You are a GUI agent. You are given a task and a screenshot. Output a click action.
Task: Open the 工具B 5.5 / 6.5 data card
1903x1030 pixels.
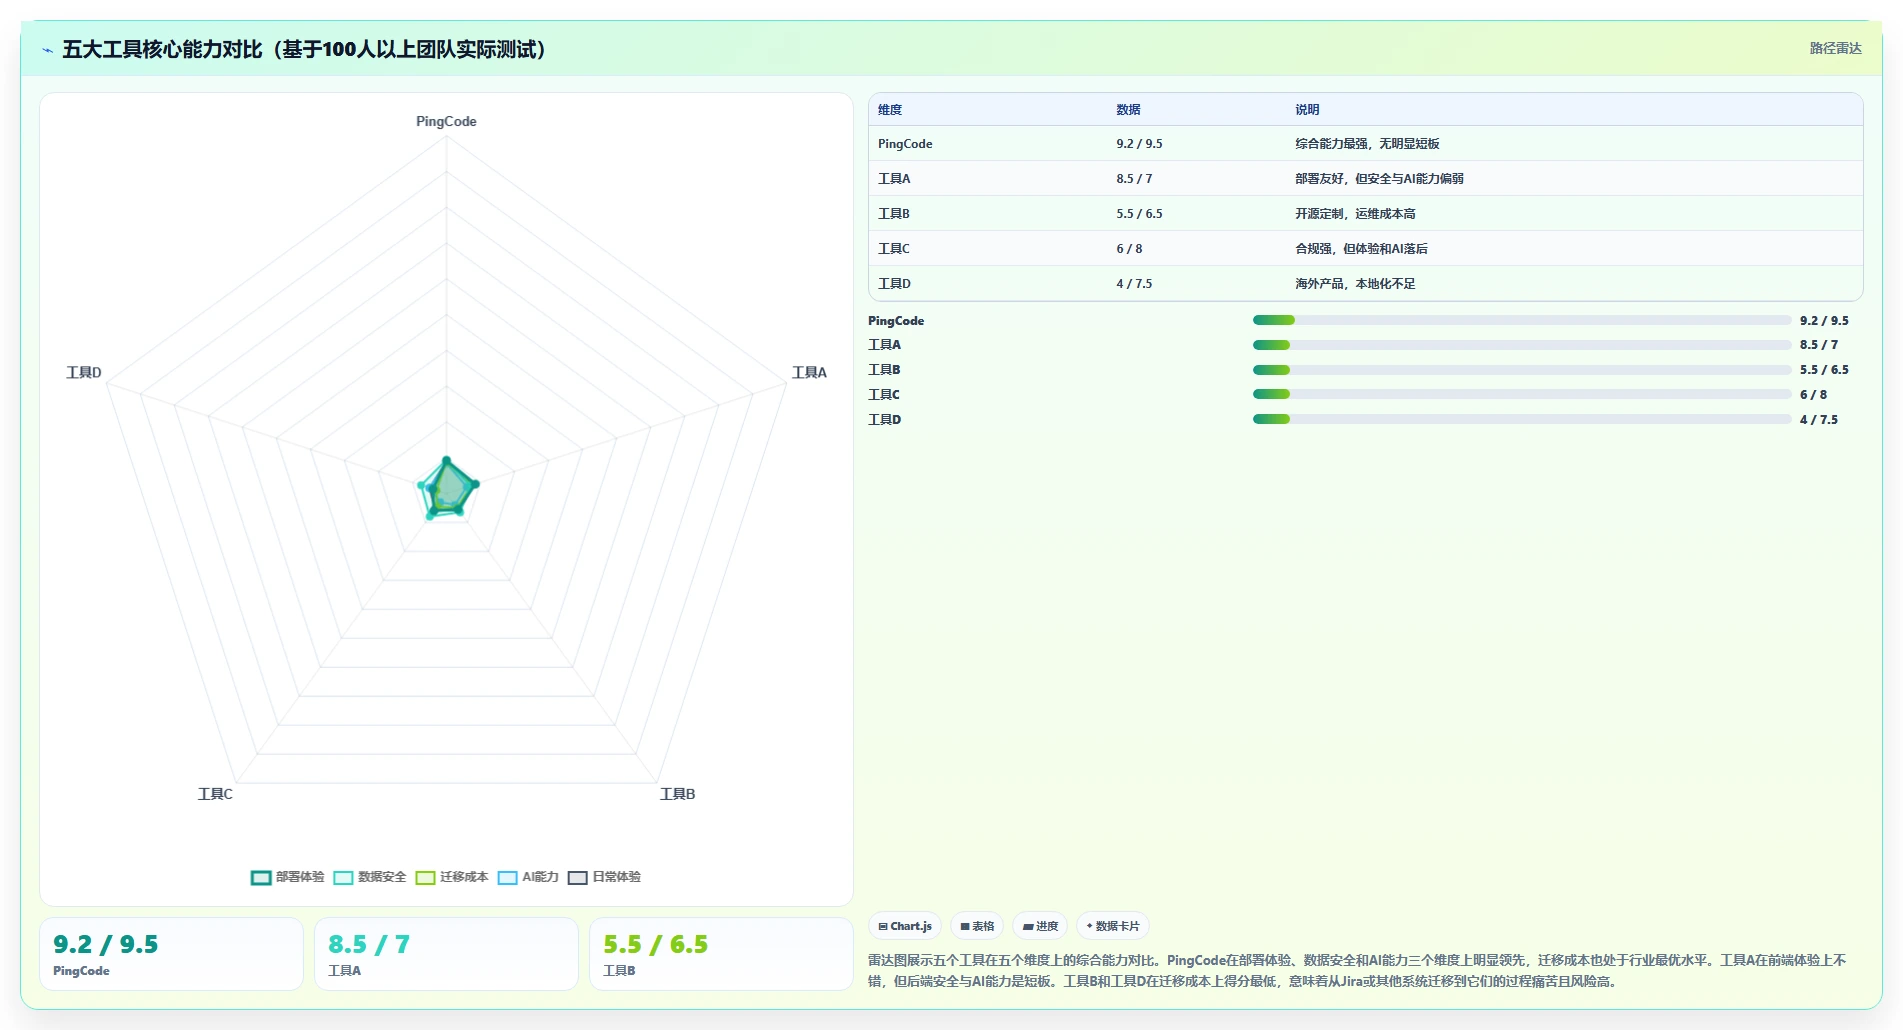pyautogui.click(x=721, y=954)
